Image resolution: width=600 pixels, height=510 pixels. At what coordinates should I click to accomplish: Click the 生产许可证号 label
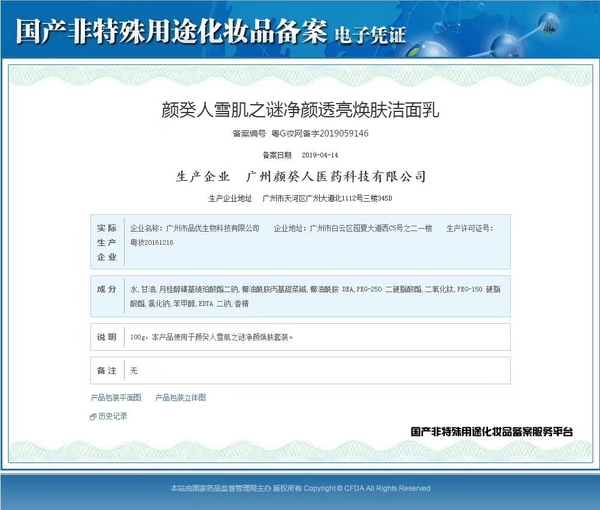470,228
